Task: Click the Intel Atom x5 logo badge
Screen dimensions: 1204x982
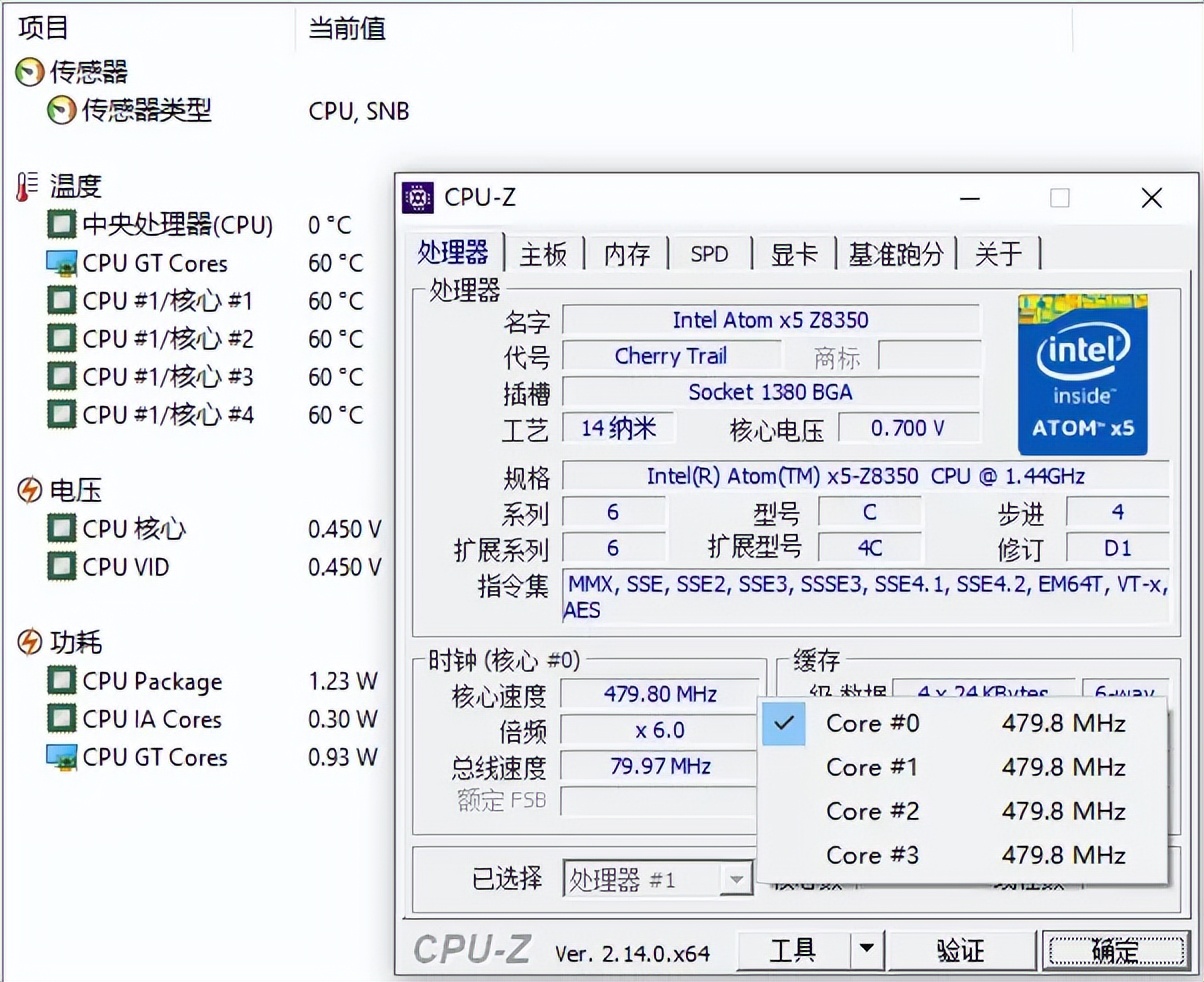Action: click(x=1083, y=374)
